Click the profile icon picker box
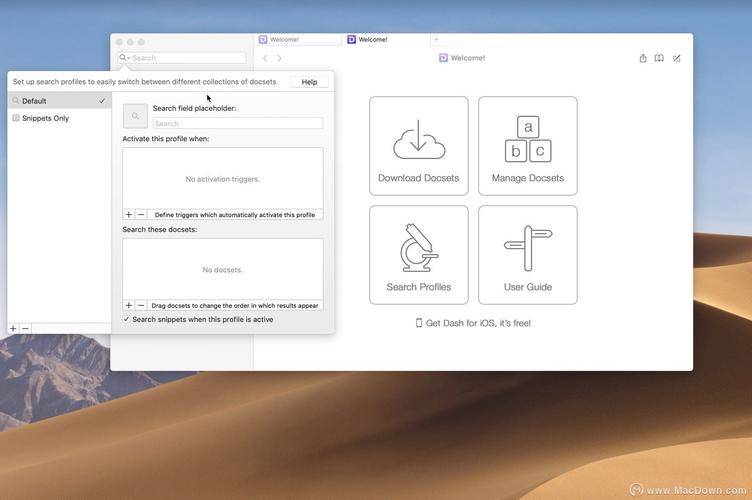The height and width of the screenshot is (500, 752). 135,116
